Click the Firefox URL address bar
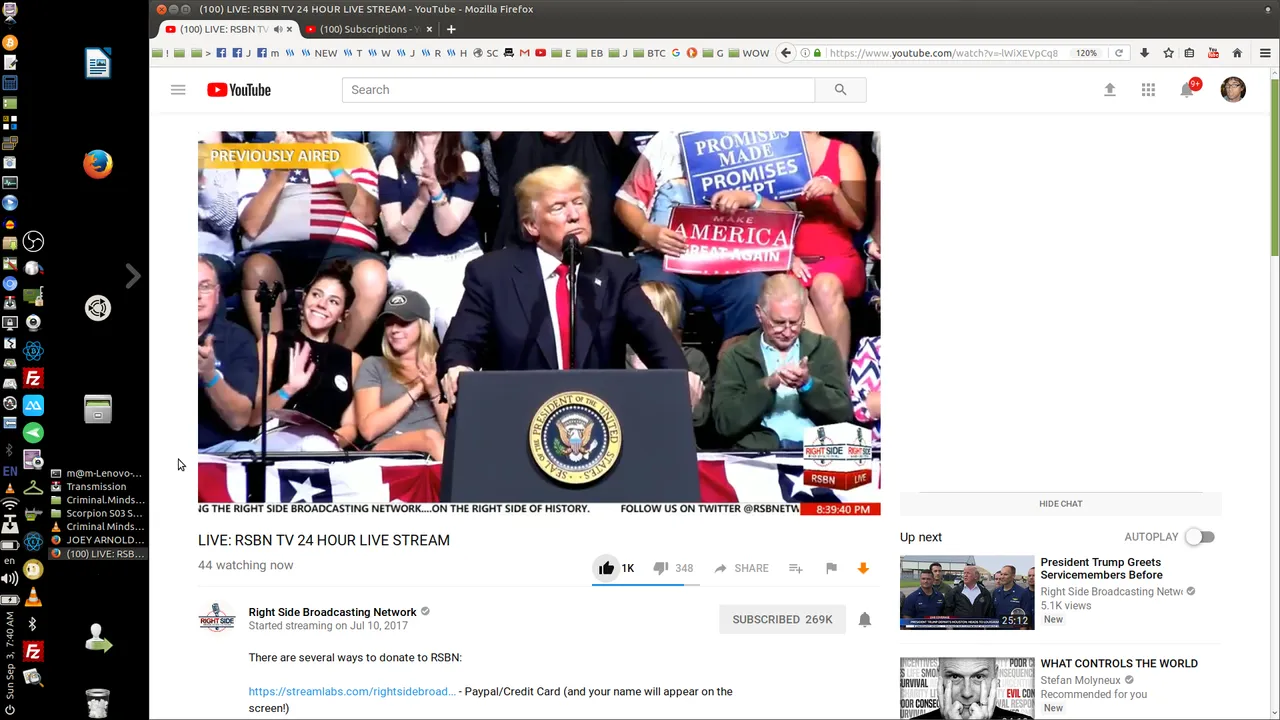Screen dimensions: 1280x720 943,53
